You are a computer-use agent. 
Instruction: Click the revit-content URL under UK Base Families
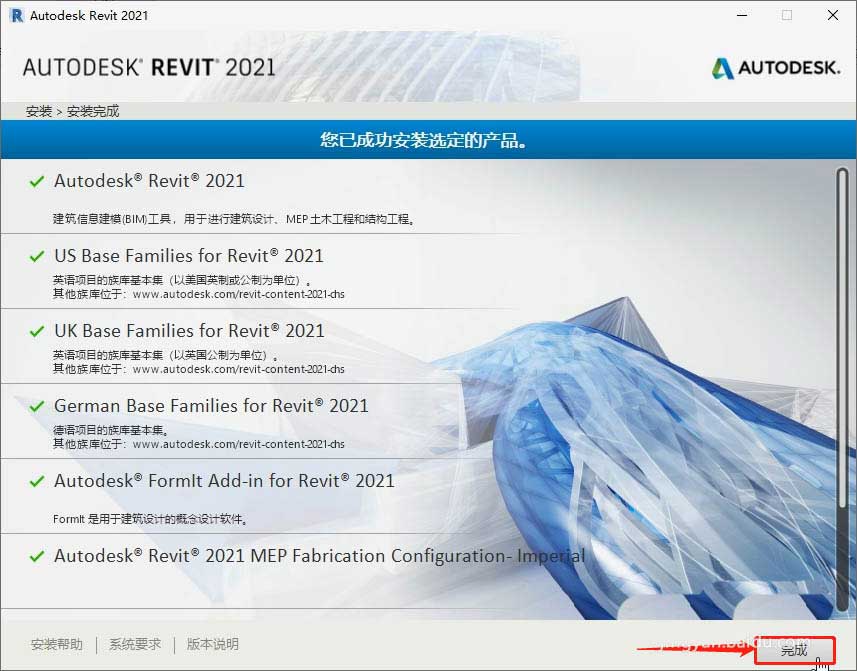pos(239,369)
